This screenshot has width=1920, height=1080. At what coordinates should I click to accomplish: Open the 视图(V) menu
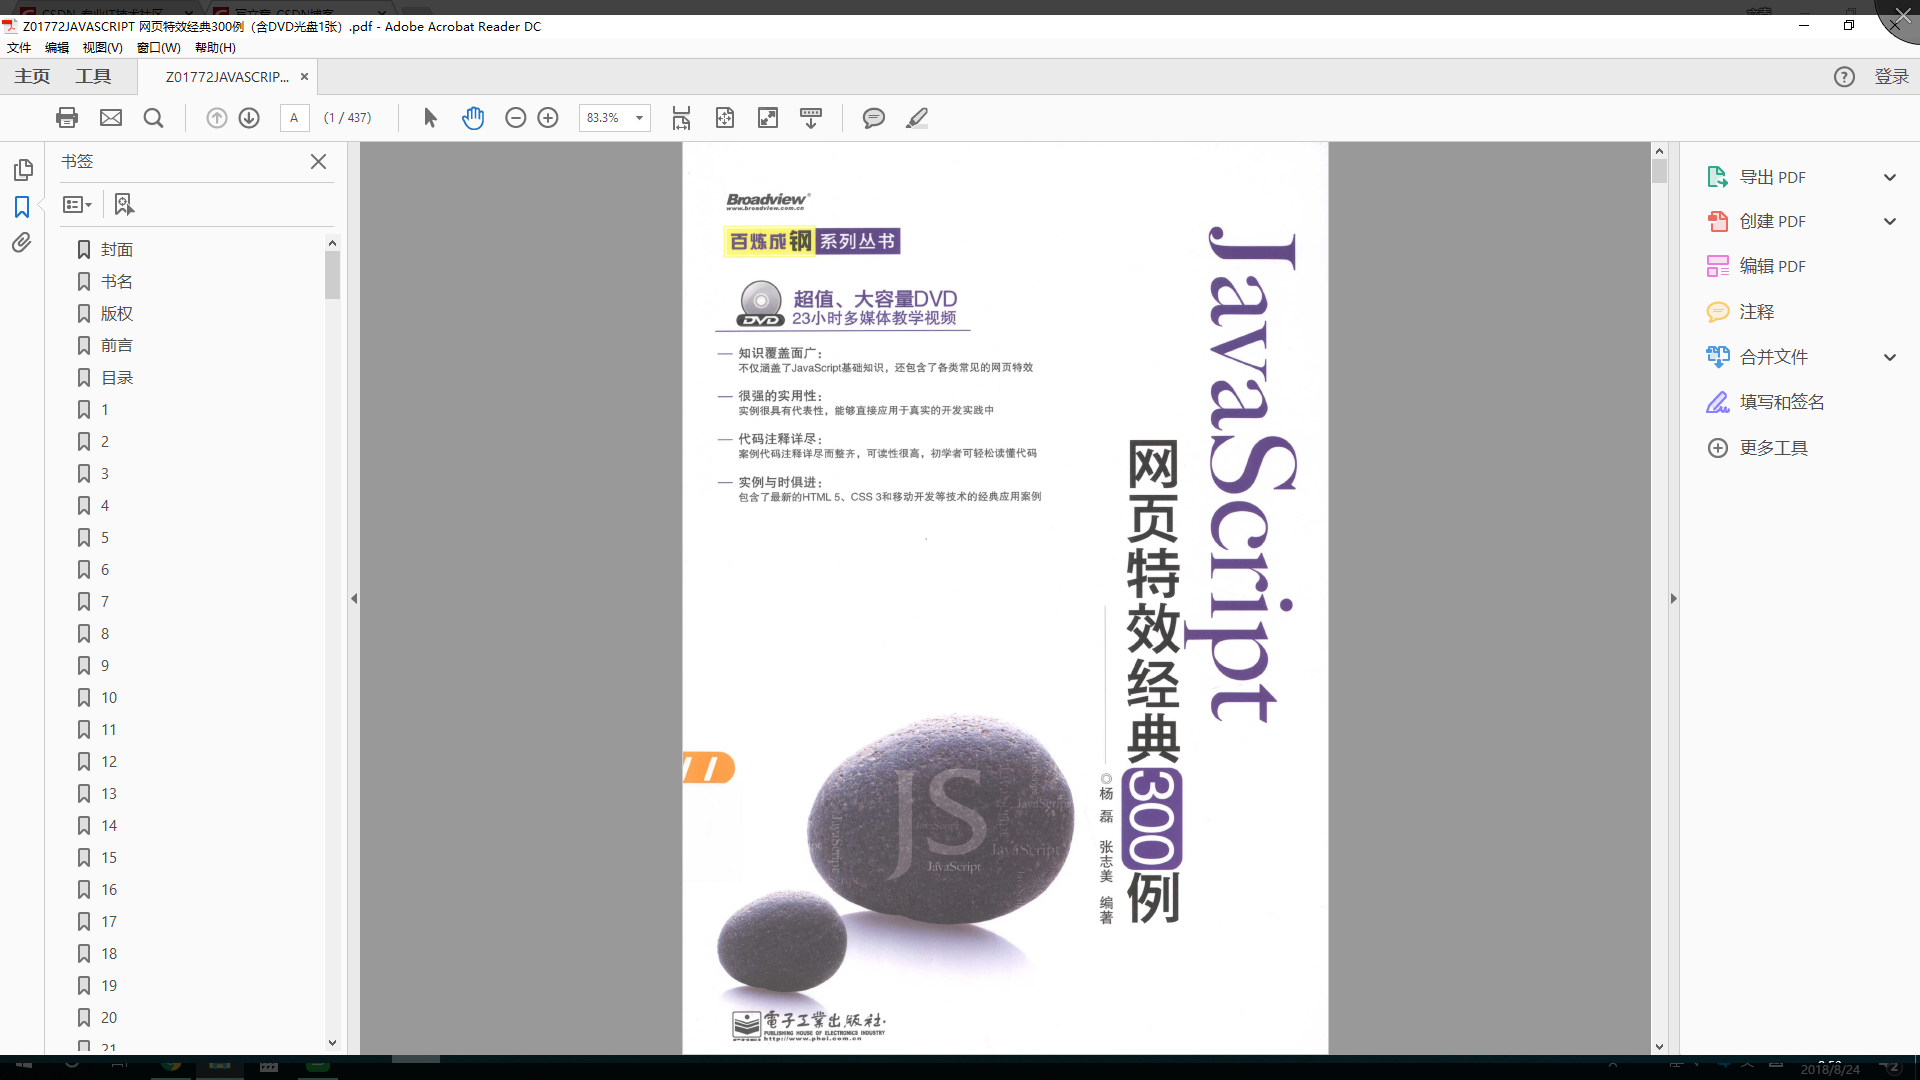(x=102, y=47)
